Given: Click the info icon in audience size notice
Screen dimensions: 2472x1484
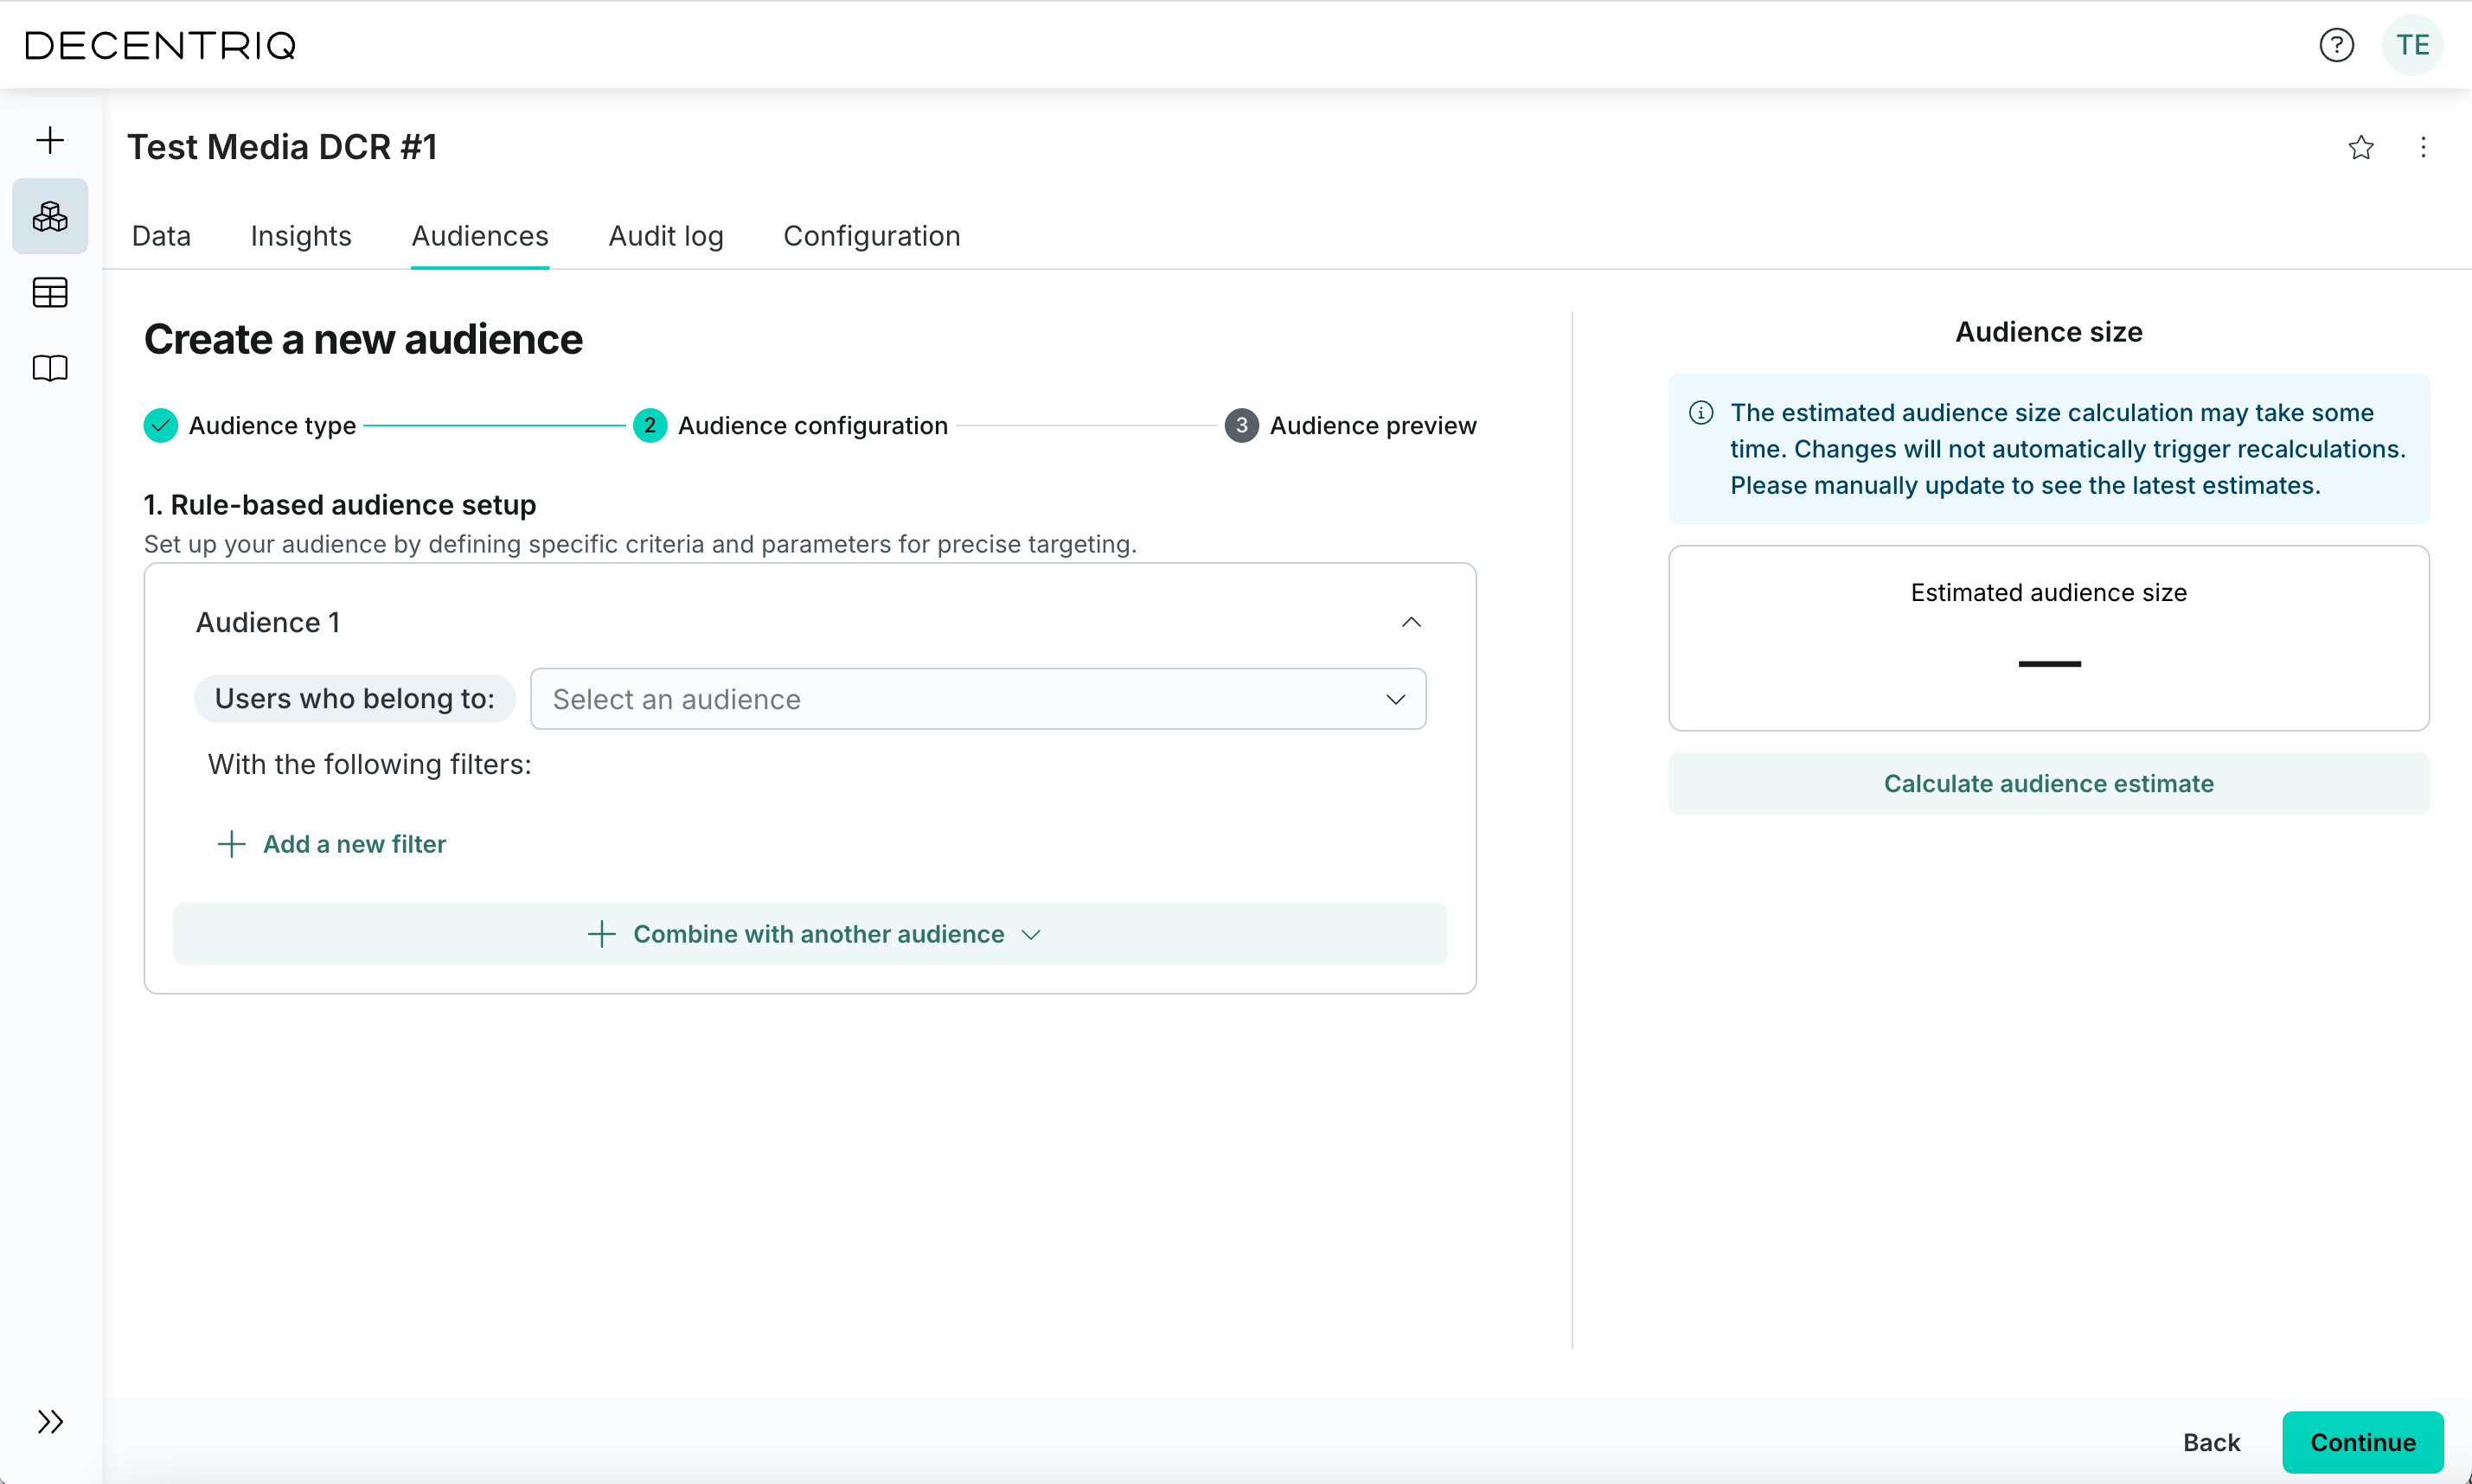Looking at the screenshot, I should pyautogui.click(x=1701, y=413).
